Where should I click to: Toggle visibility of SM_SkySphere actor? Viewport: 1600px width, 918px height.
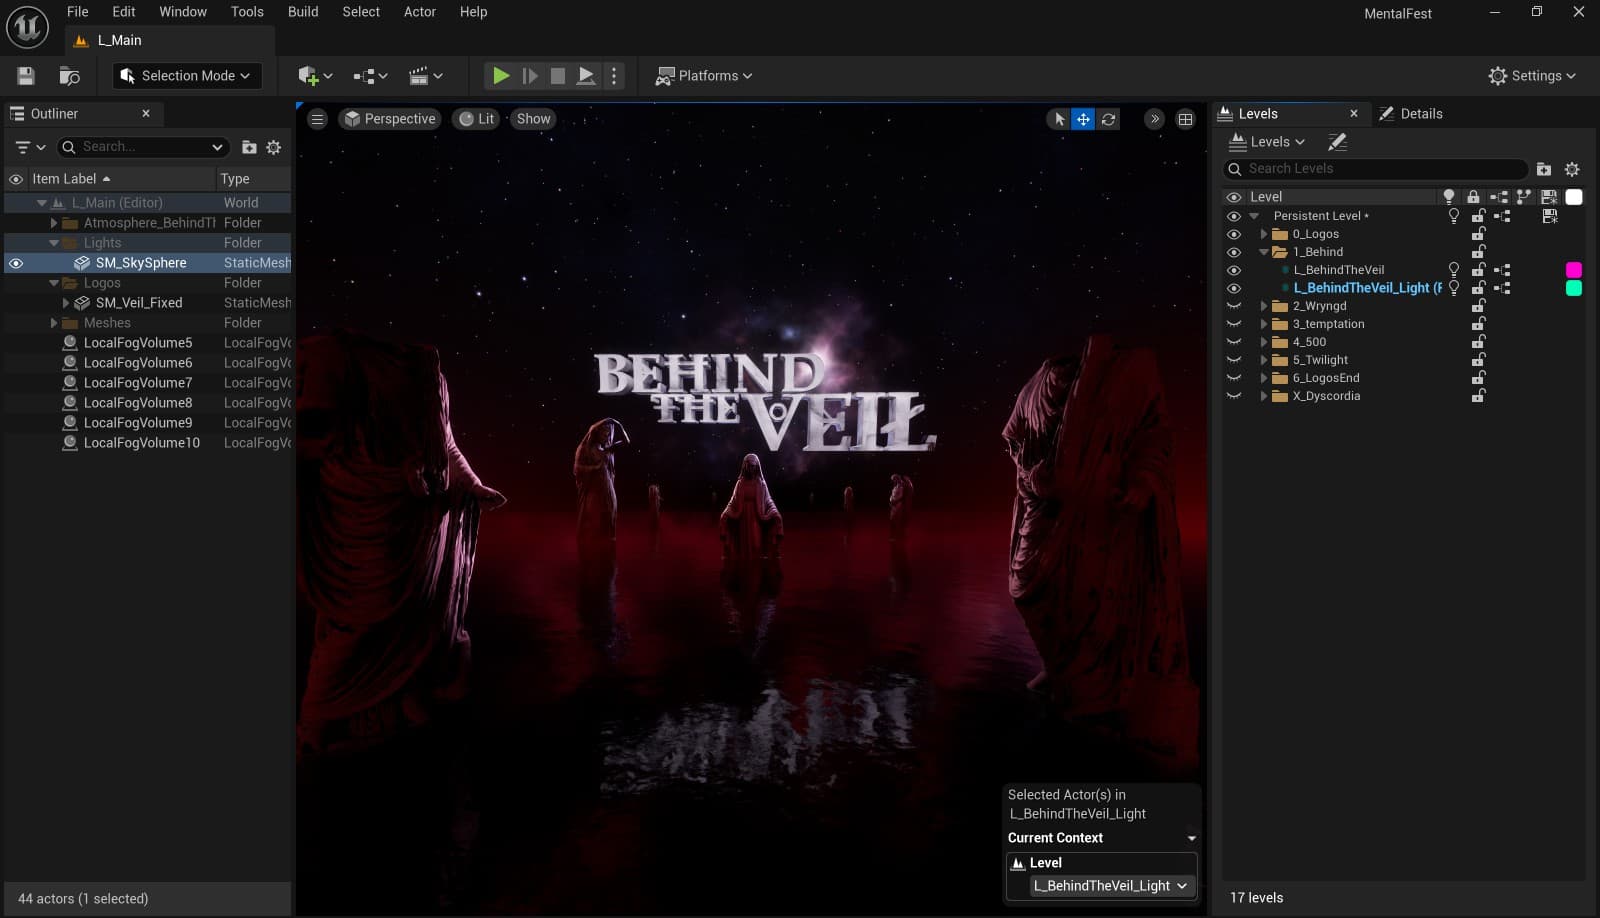click(16, 263)
